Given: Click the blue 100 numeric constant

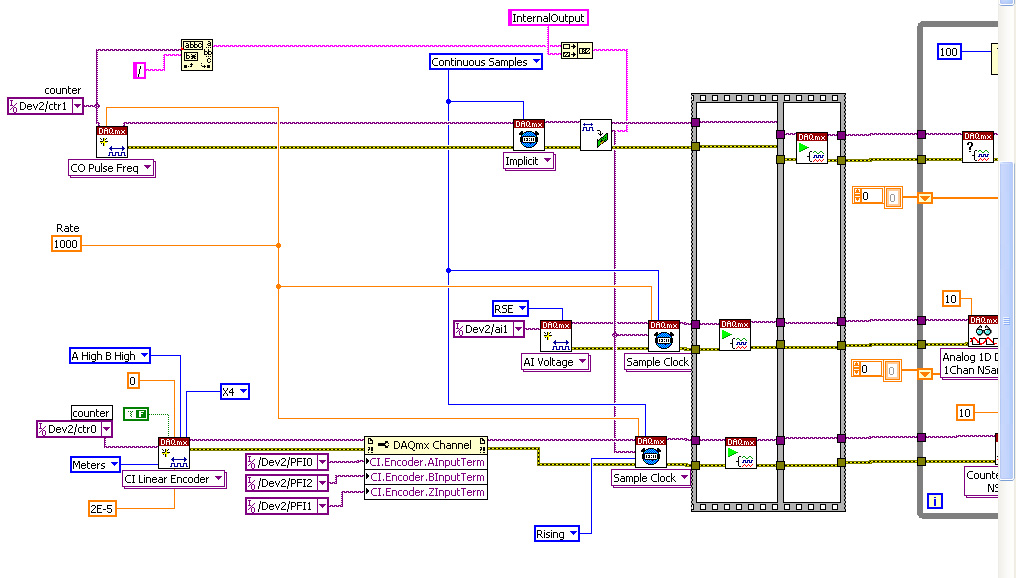Looking at the screenshot, I should tap(948, 52).
